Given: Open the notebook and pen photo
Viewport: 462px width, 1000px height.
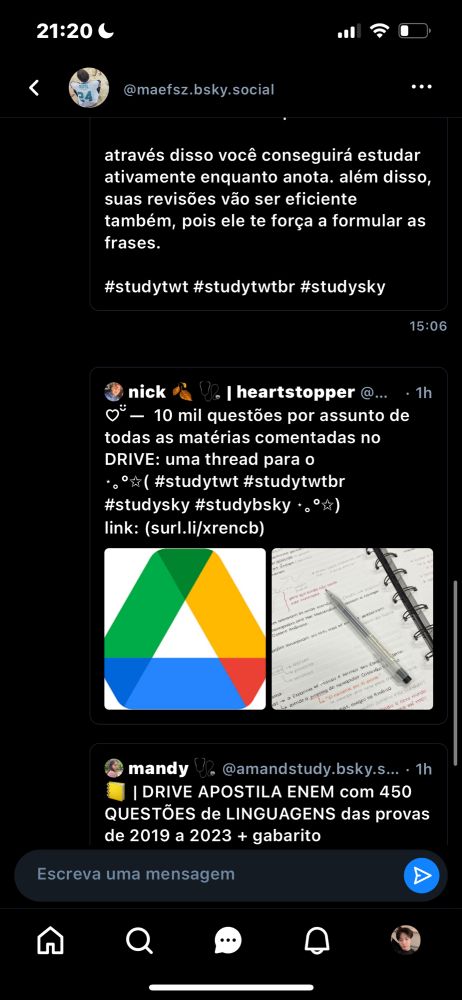Looking at the screenshot, I should (352, 629).
